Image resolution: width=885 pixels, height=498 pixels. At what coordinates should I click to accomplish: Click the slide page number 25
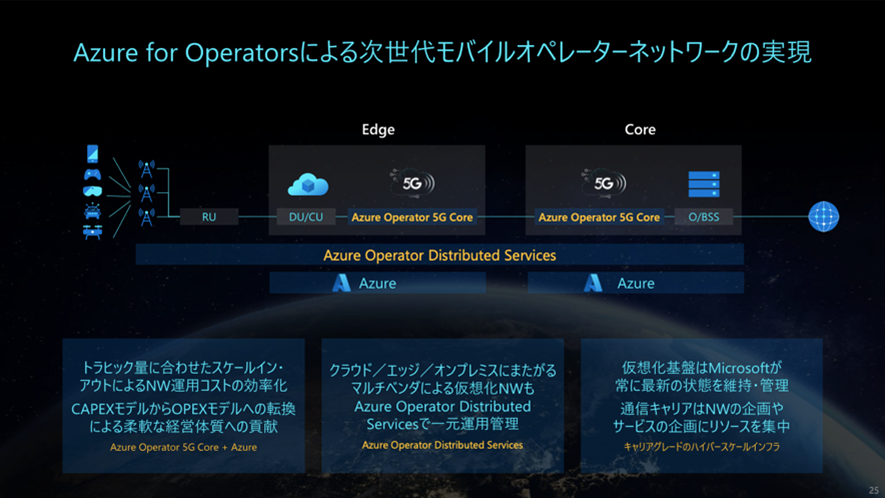[874, 490]
